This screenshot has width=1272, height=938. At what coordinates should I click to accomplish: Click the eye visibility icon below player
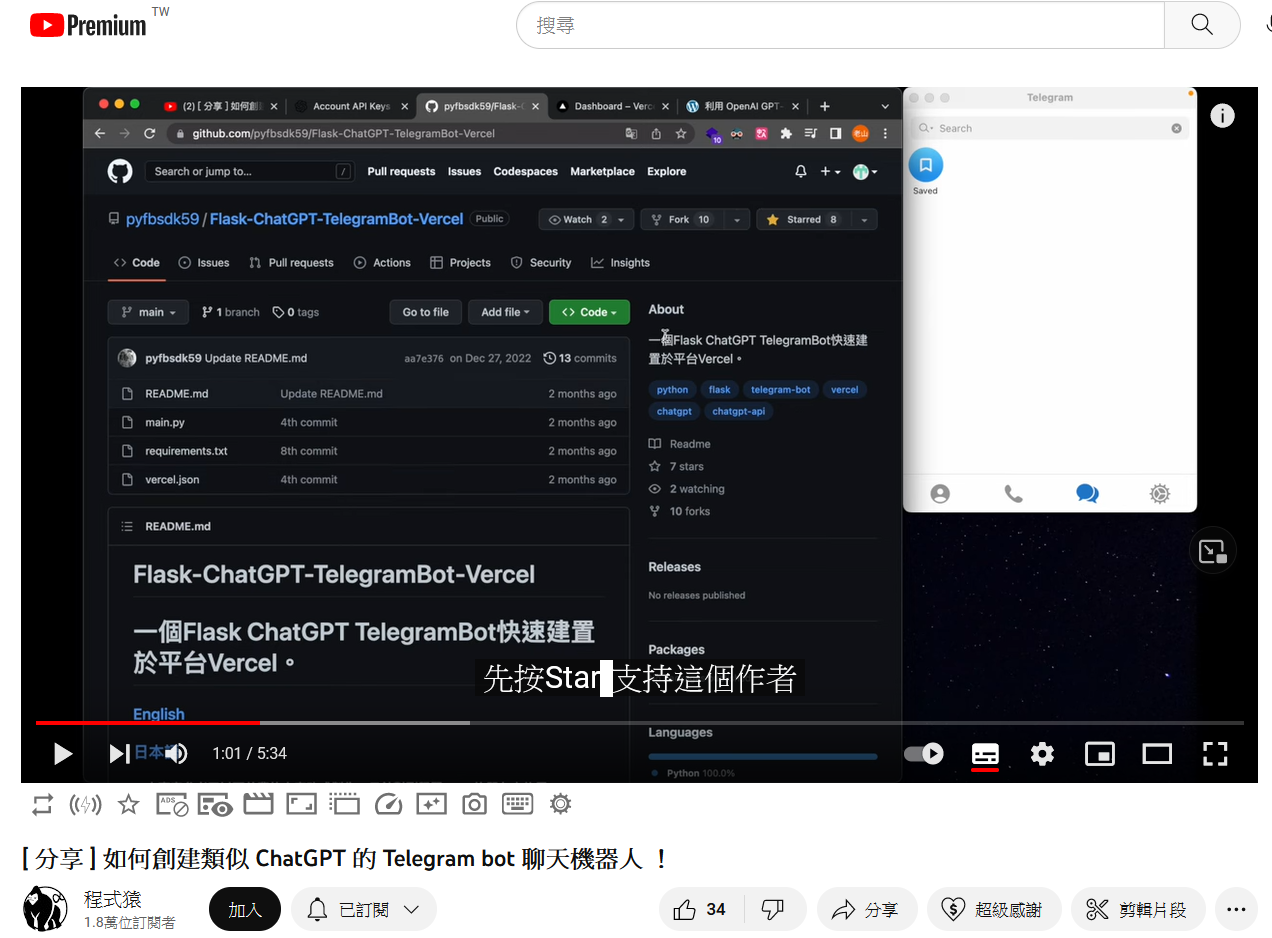(215, 804)
